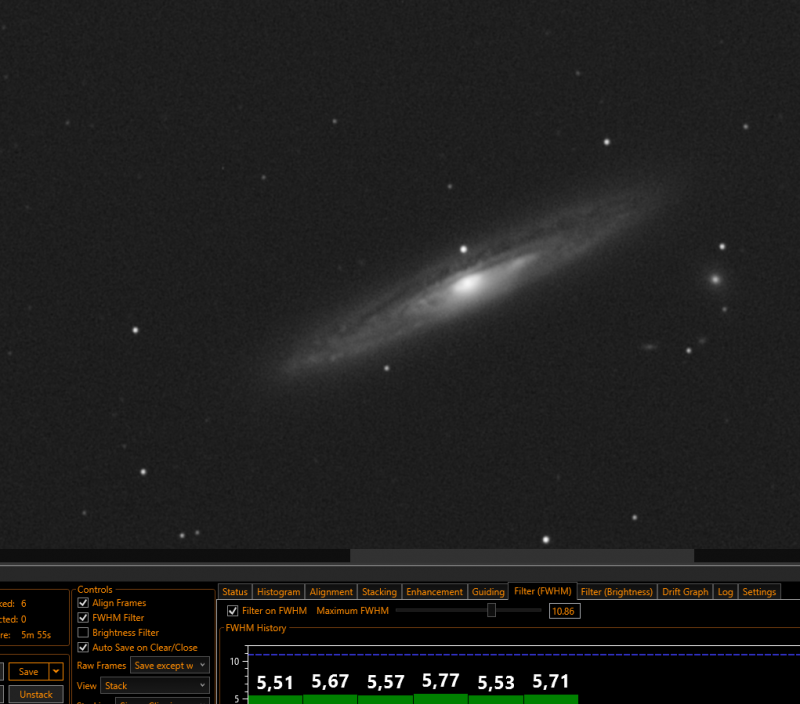Screen dimensions: 800x704
Task: Open the Raw Frames dropdown
Action: click(x=169, y=665)
